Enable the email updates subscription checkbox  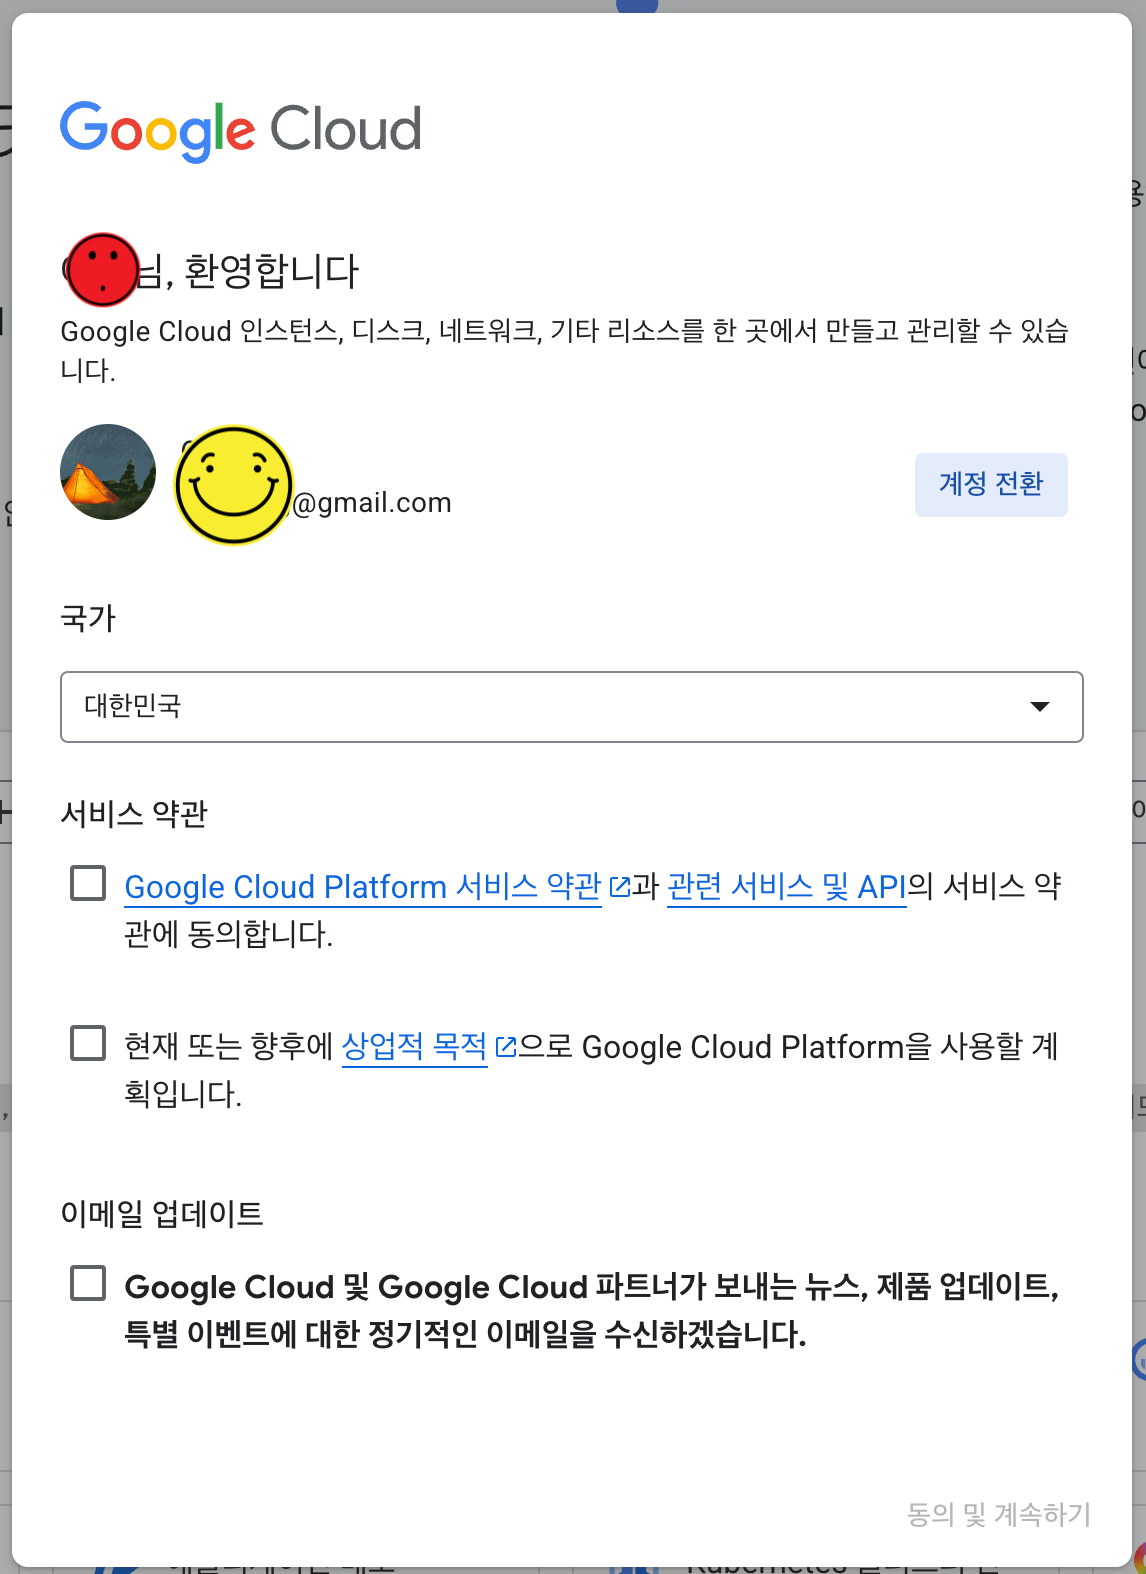(x=88, y=1283)
